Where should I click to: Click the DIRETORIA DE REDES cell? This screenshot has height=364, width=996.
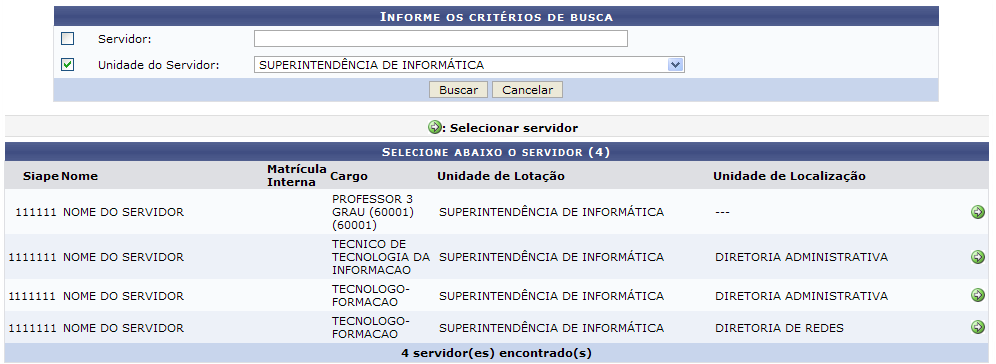(779, 328)
